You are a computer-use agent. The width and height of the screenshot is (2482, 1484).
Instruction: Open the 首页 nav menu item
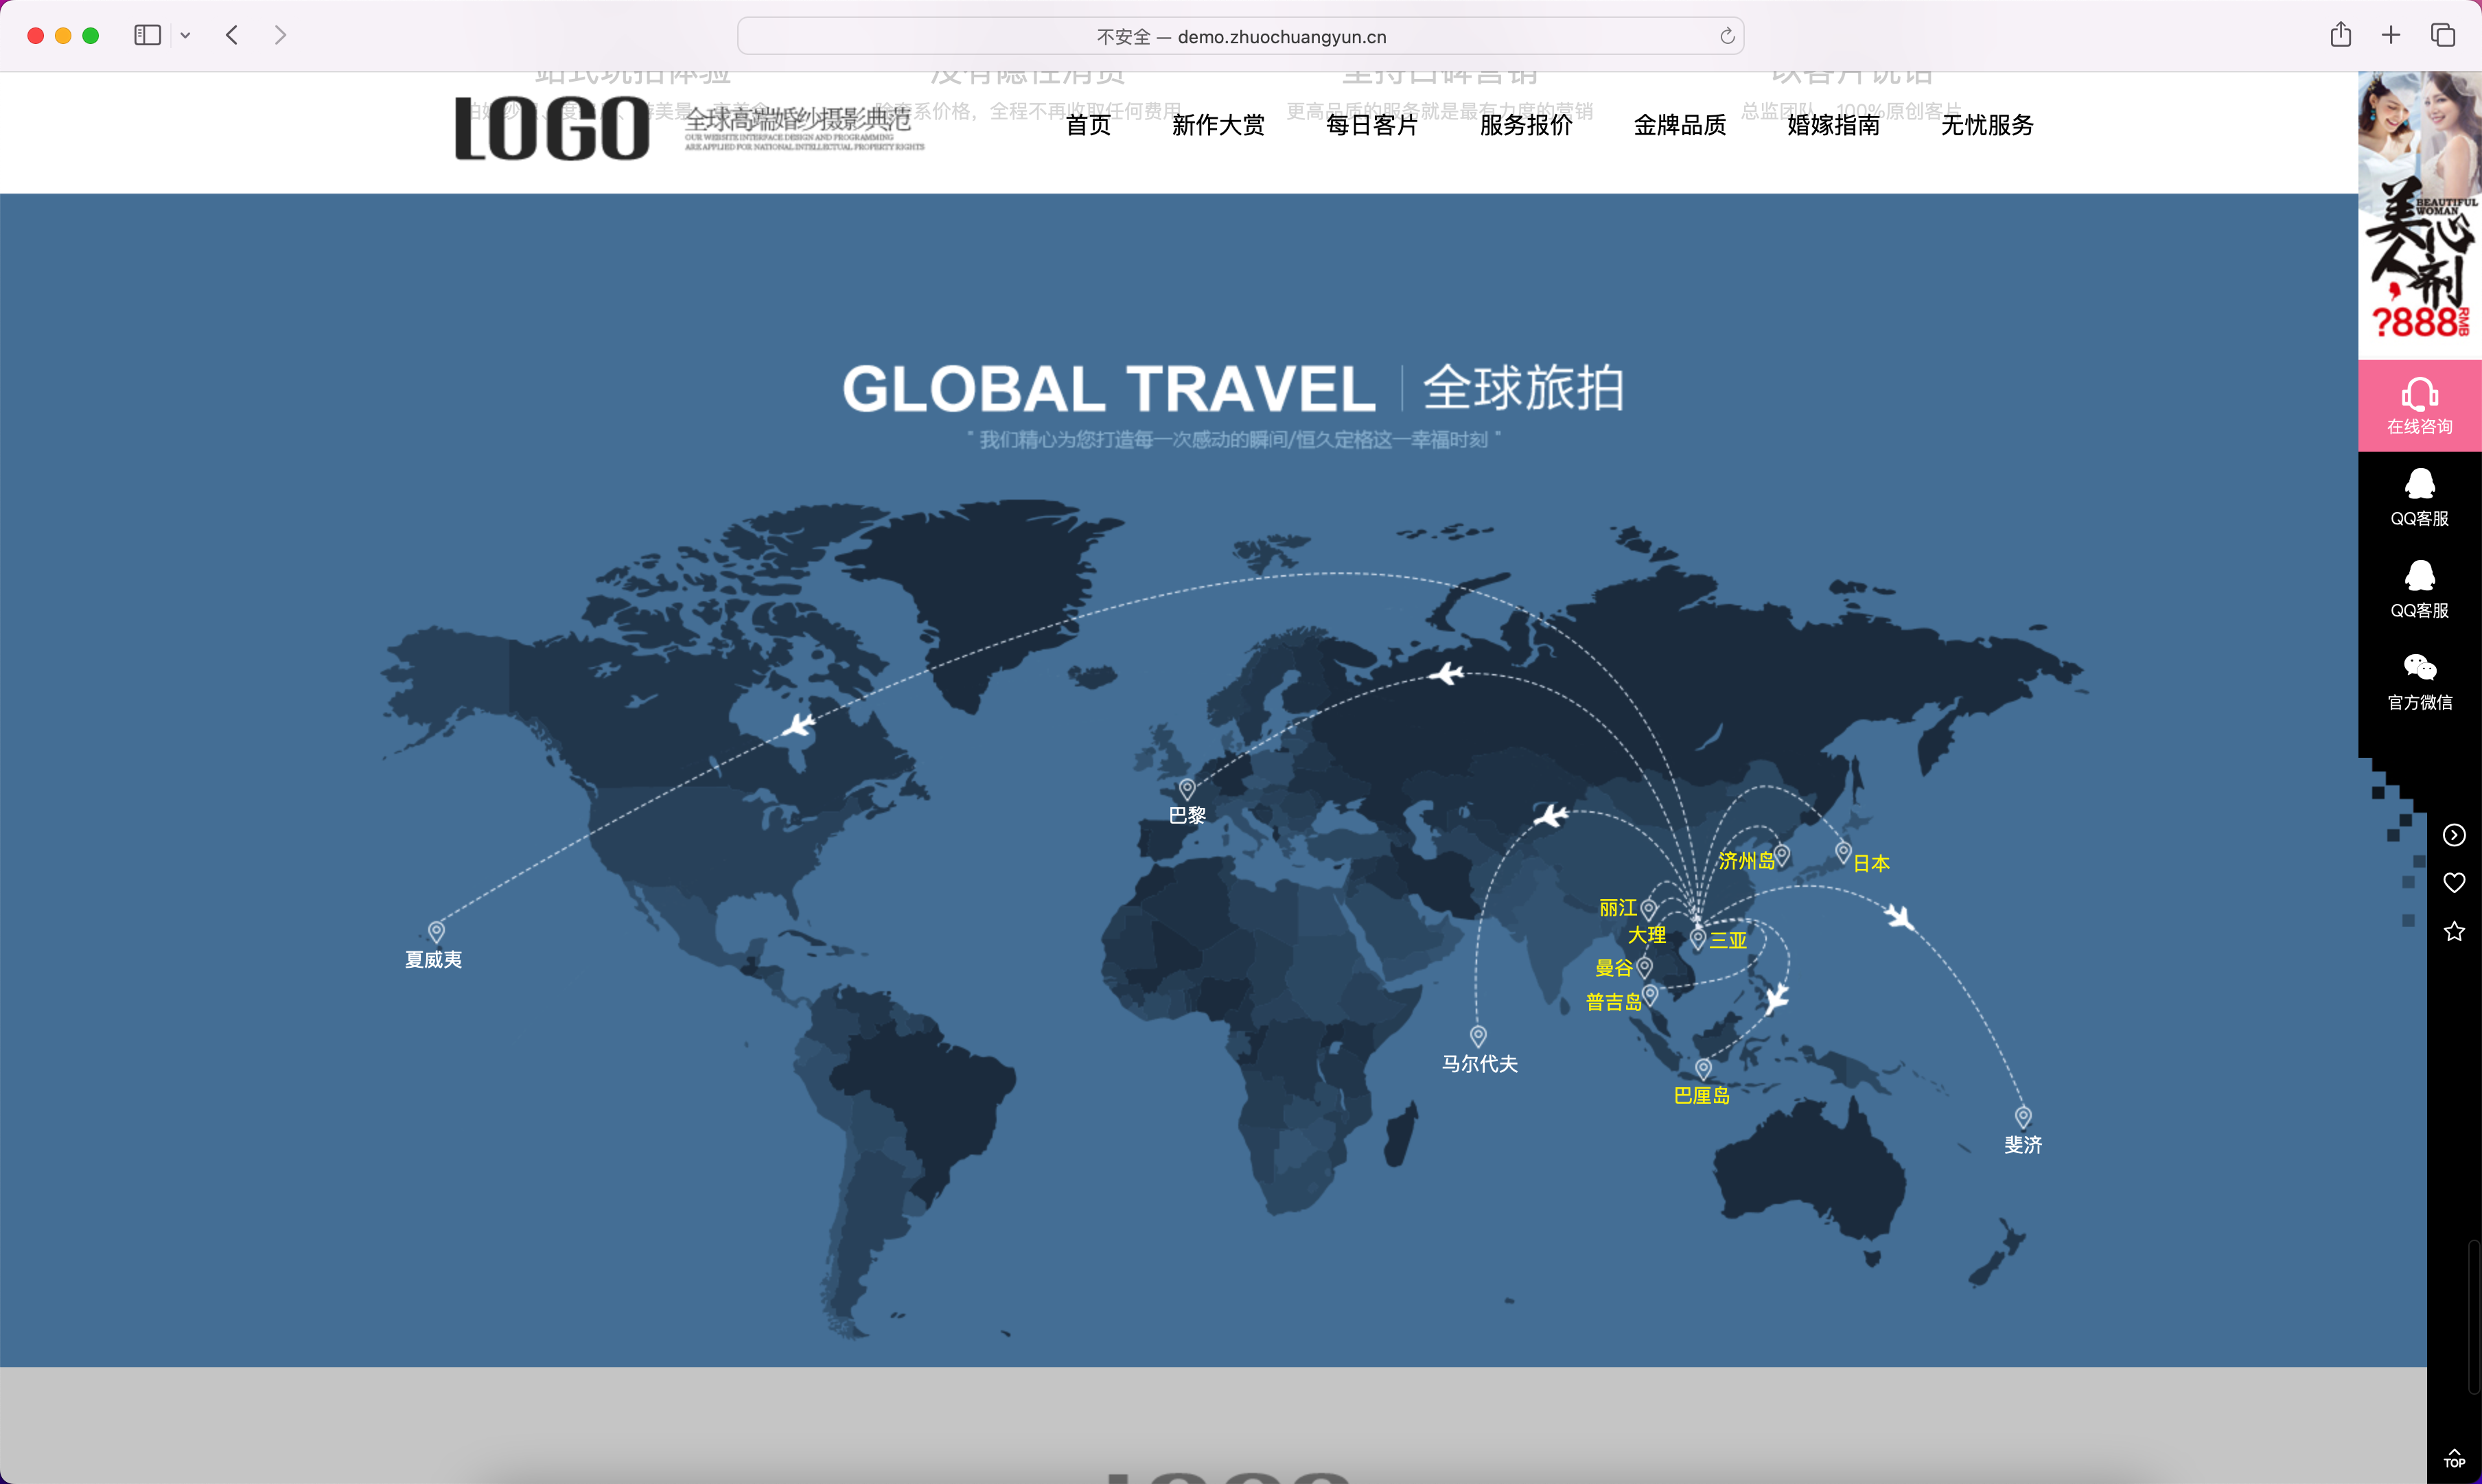1088,125
